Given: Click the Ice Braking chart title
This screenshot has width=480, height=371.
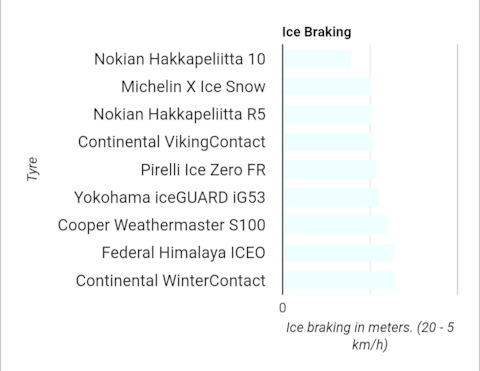Looking at the screenshot, I should 317,32.
